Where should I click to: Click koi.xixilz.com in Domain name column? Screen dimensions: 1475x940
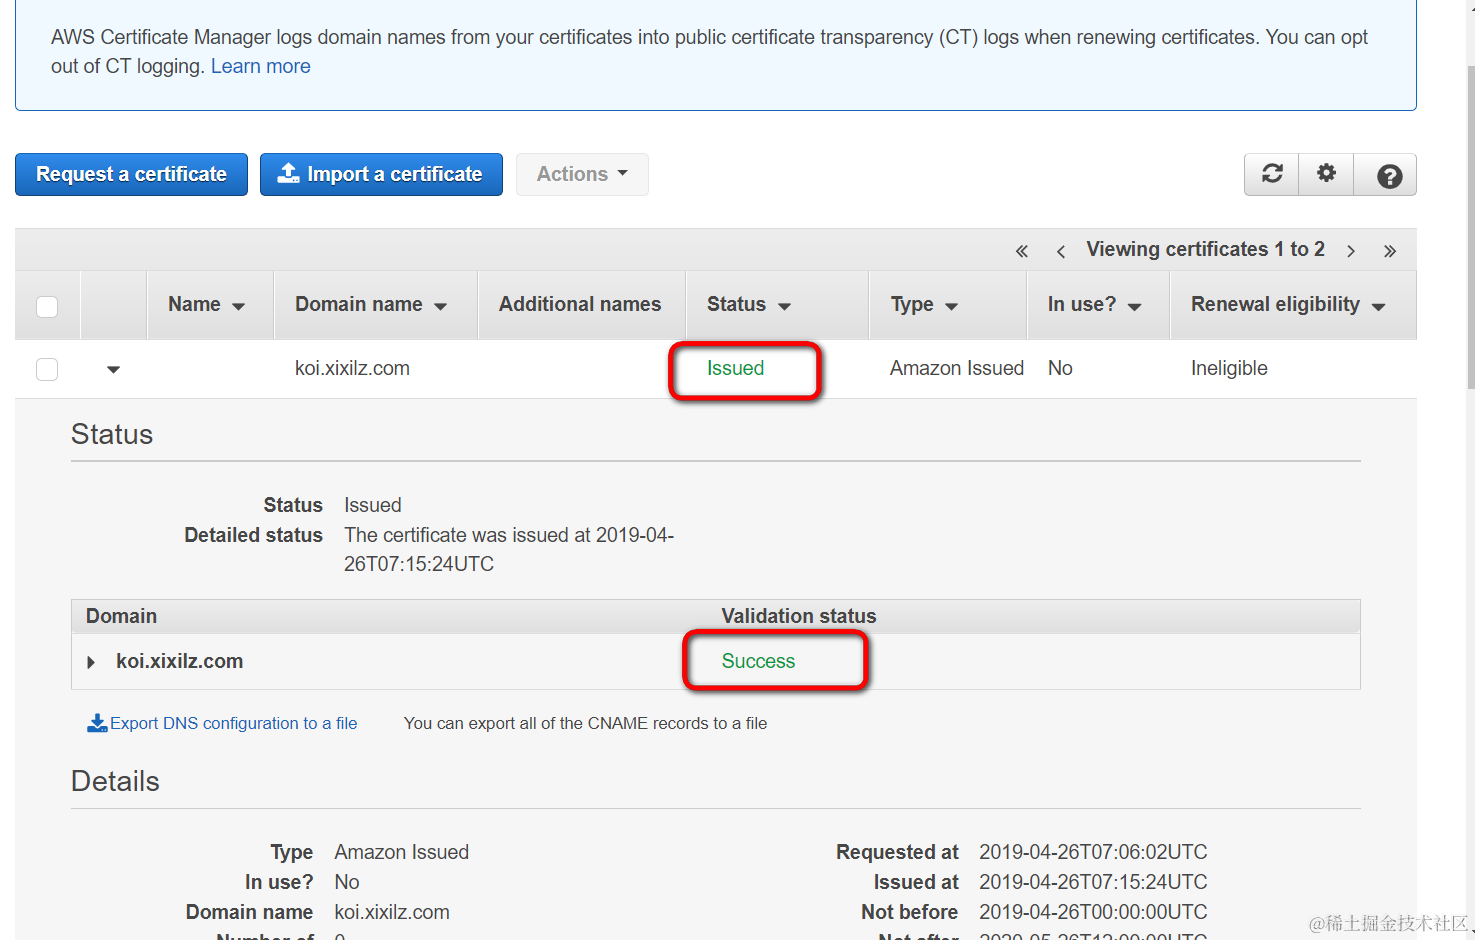click(x=352, y=368)
